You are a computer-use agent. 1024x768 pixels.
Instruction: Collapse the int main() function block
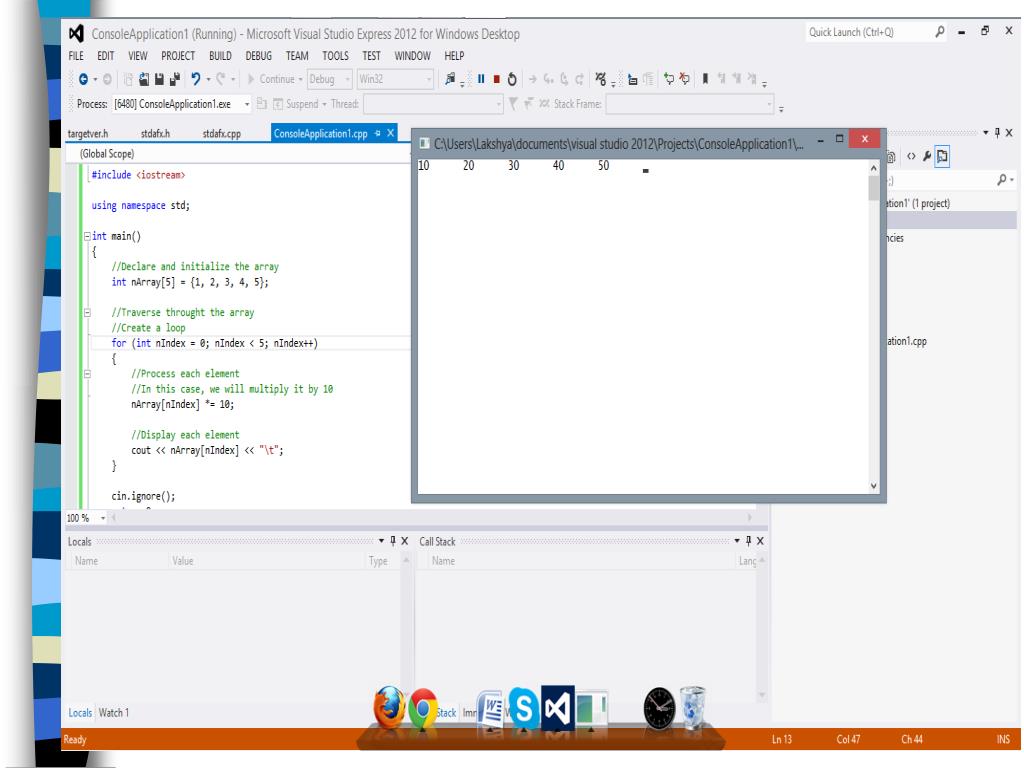(x=87, y=236)
